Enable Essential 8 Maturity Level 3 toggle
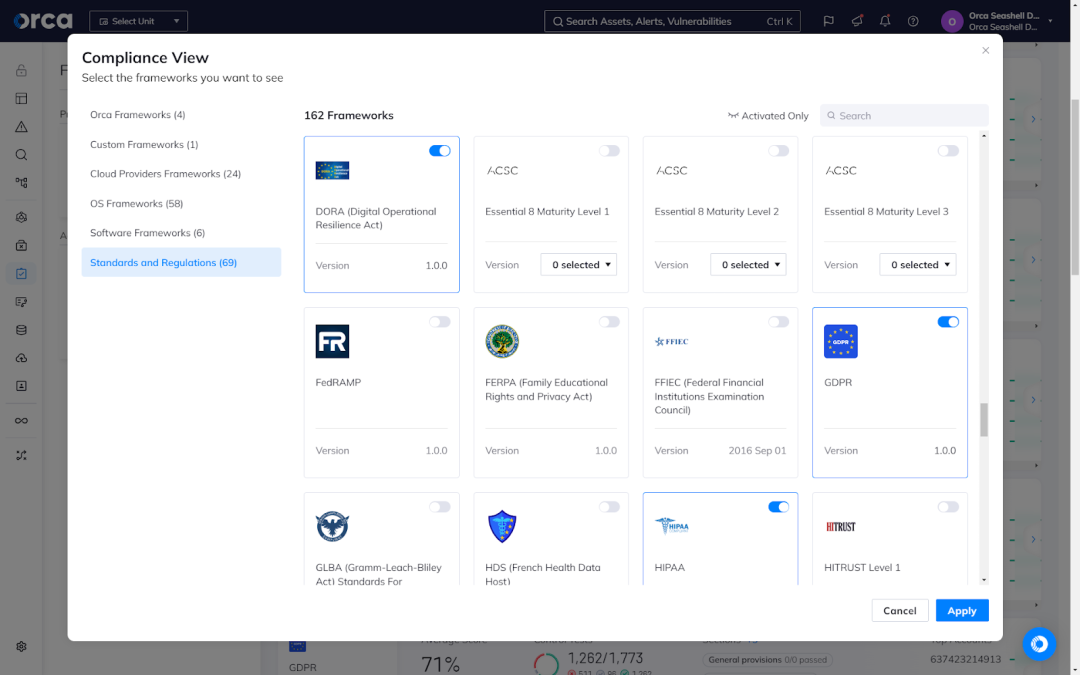1080x675 pixels. [948, 151]
